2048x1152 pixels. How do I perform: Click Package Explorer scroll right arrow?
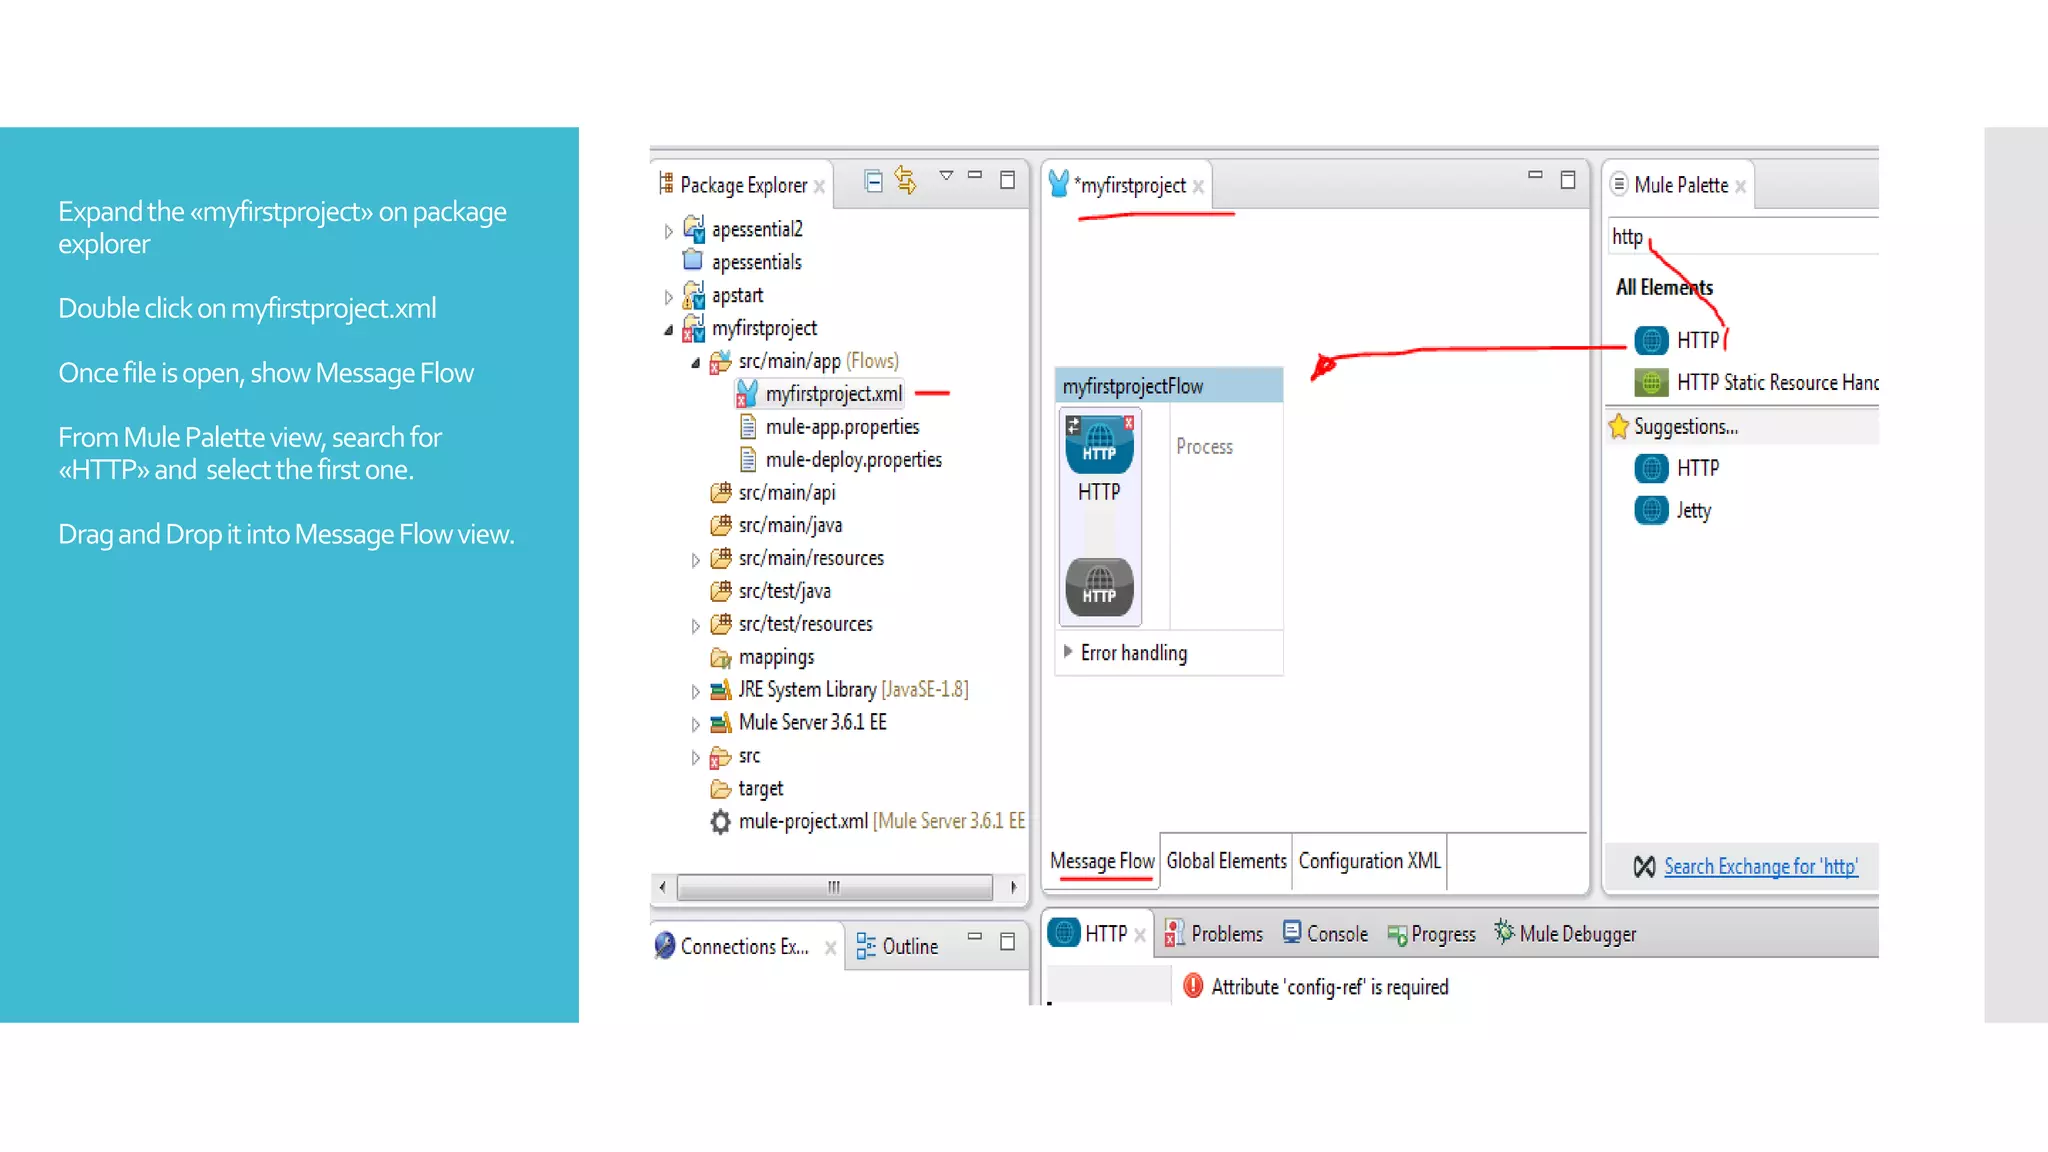(1013, 887)
